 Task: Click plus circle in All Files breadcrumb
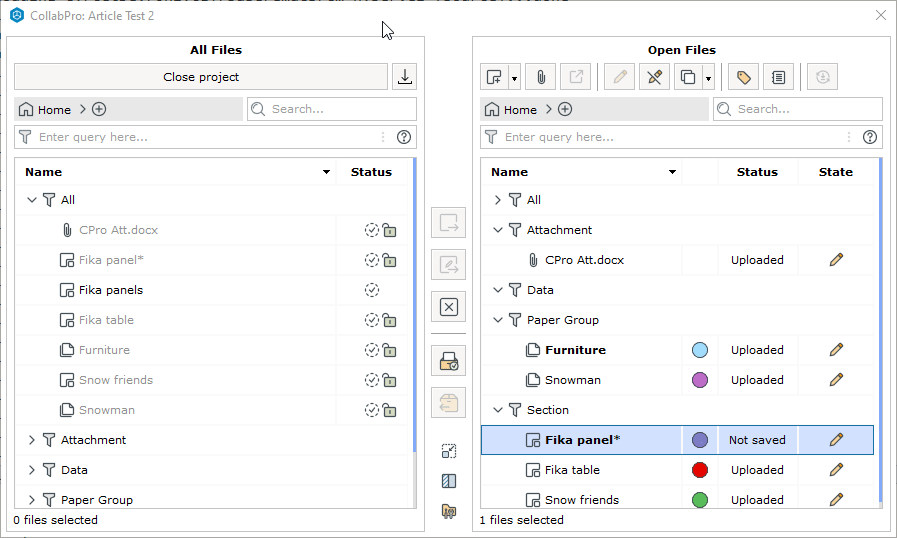click(99, 109)
